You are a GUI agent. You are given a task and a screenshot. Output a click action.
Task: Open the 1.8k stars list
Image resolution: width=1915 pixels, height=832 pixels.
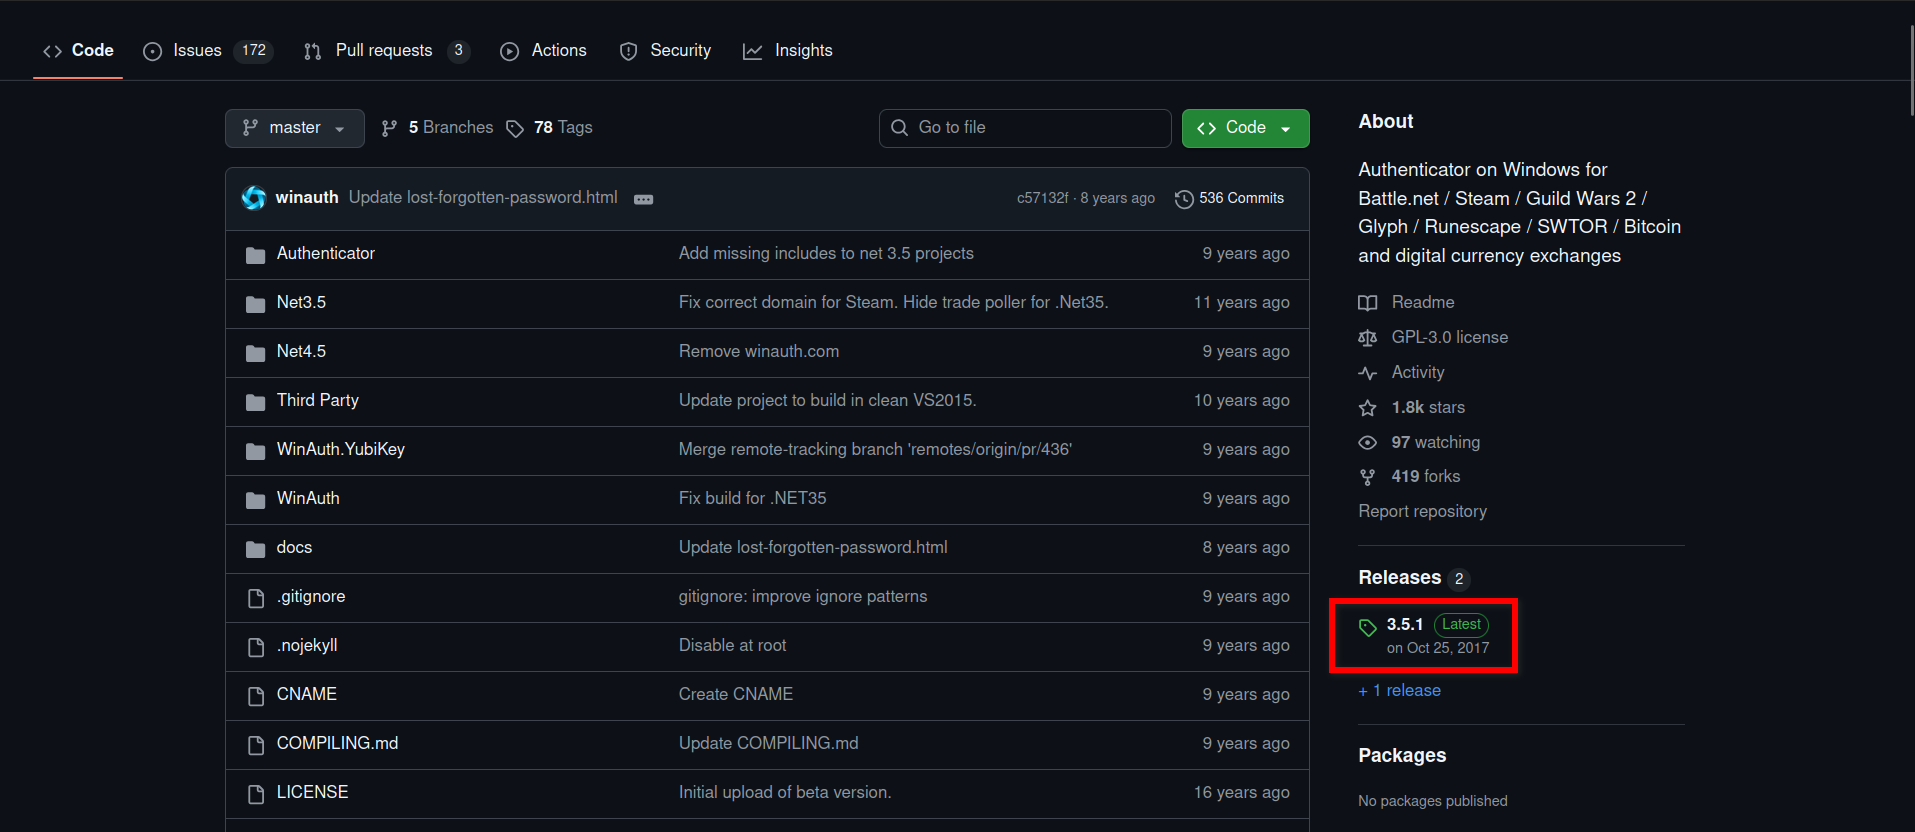1427,407
